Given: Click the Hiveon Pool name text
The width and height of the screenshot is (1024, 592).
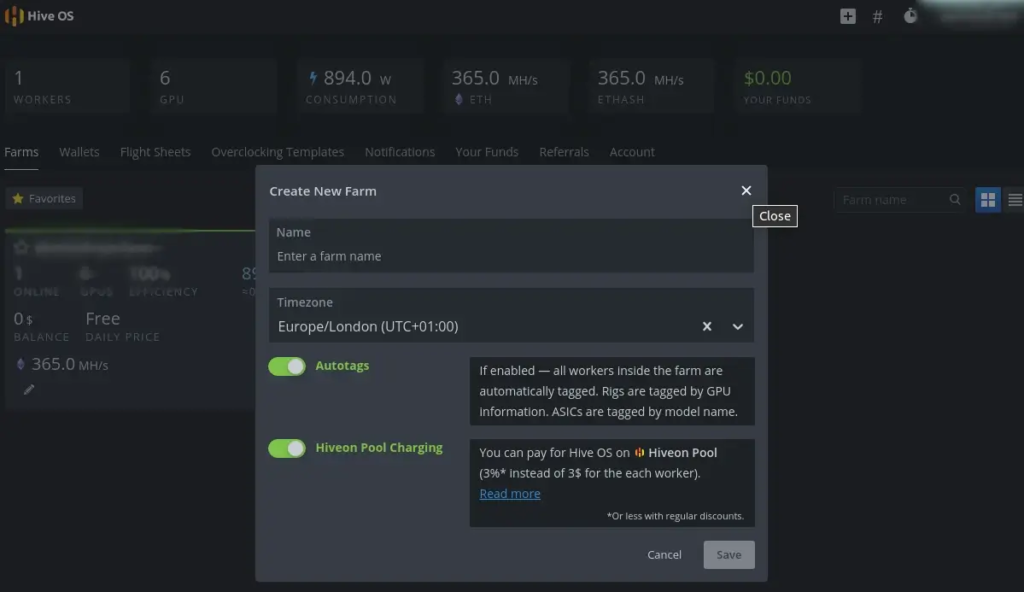Looking at the screenshot, I should pos(682,453).
